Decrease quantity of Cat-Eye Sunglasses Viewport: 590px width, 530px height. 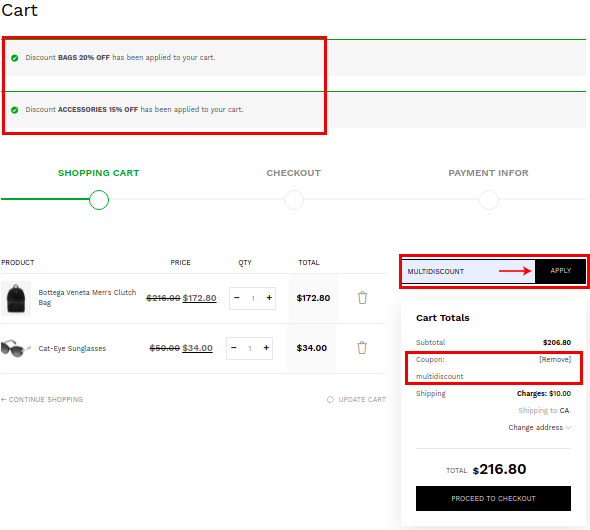(x=234, y=348)
